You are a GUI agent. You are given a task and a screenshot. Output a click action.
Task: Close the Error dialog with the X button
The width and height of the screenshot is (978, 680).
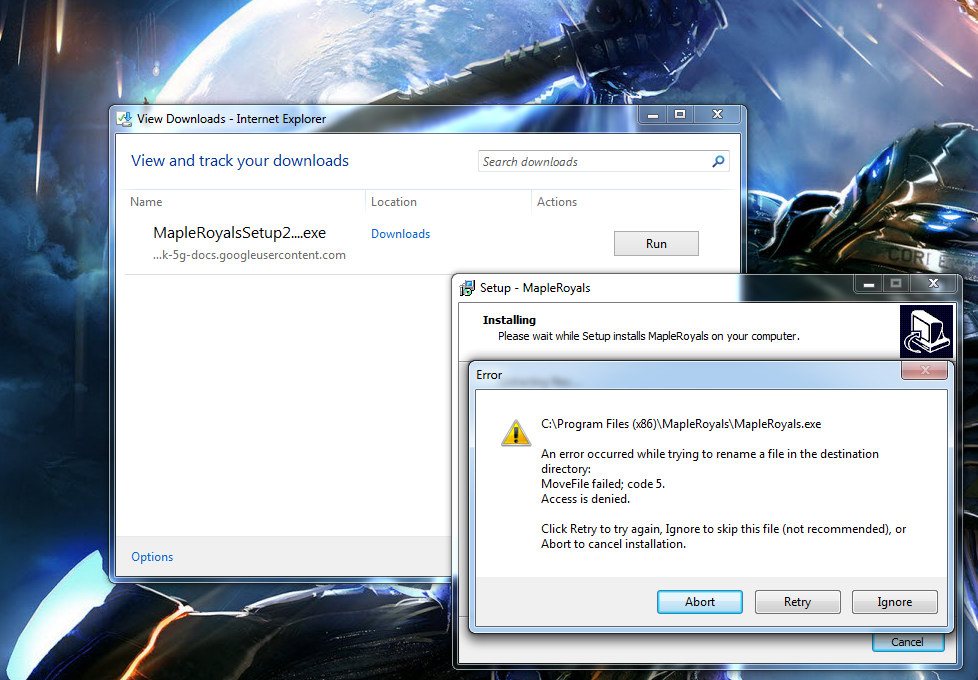pyautogui.click(x=924, y=371)
